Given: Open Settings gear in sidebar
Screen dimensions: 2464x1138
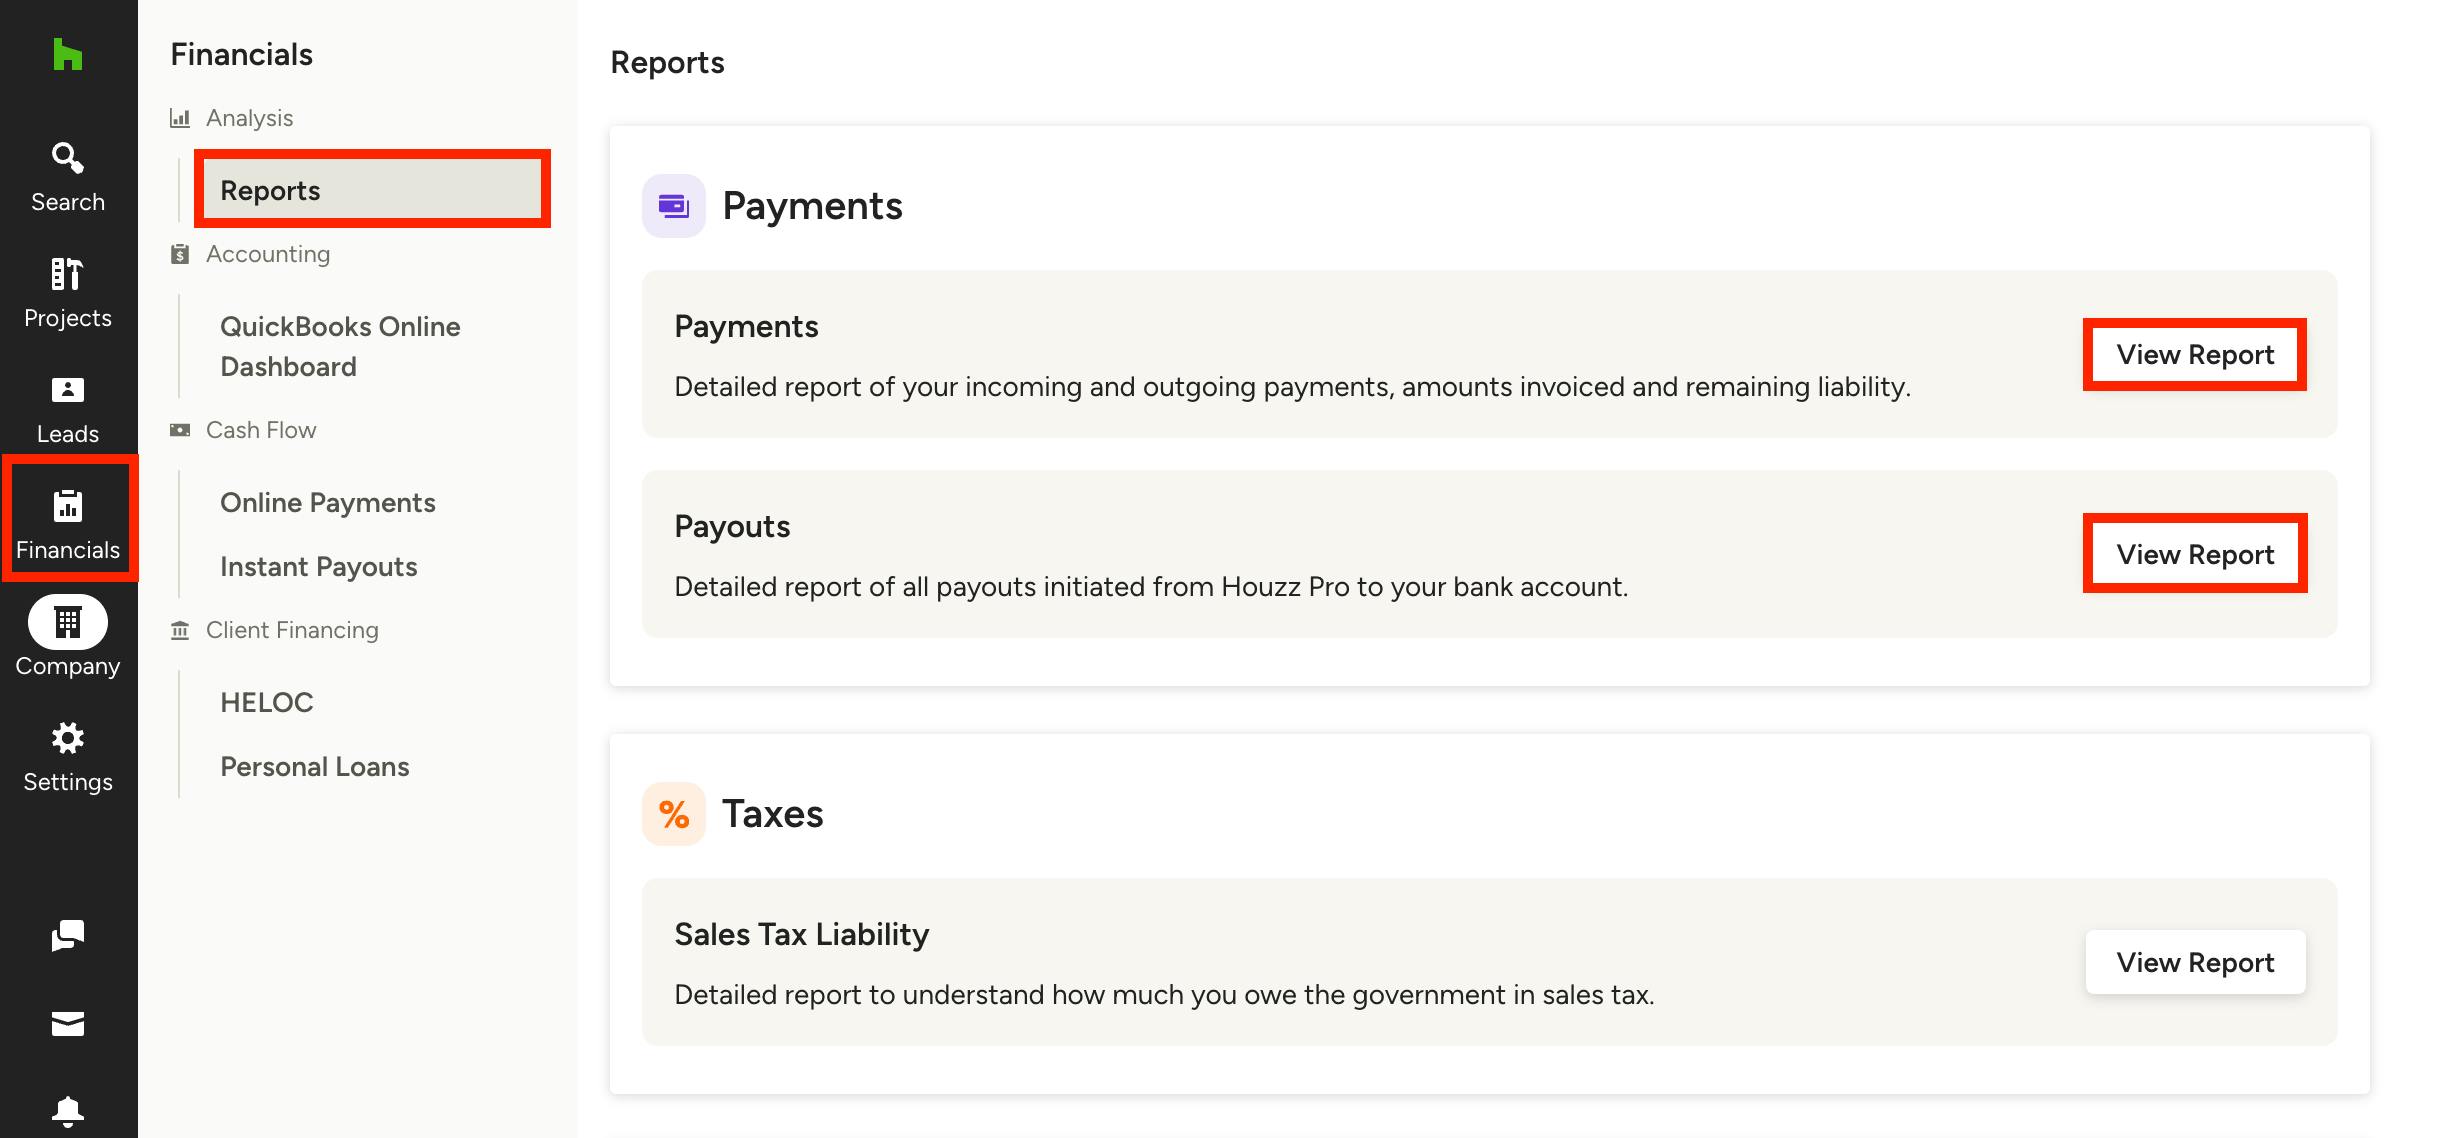Looking at the screenshot, I should (x=68, y=758).
